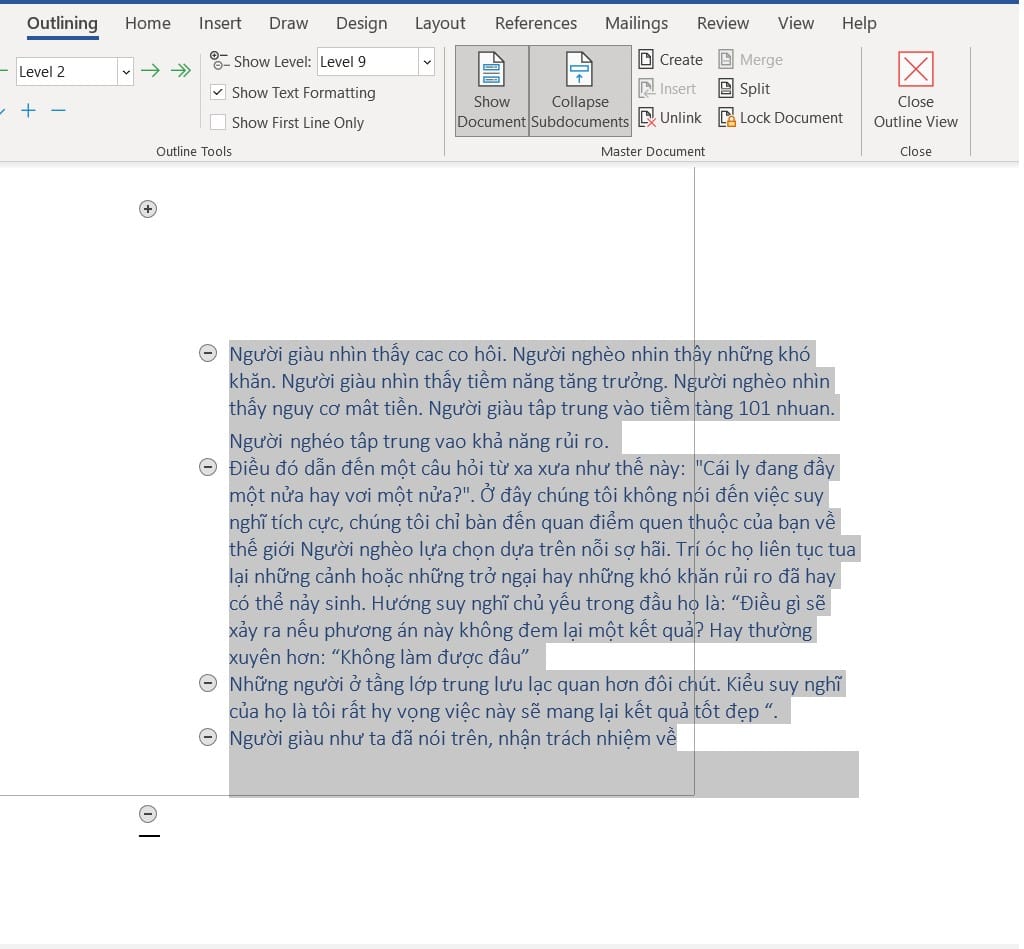The width and height of the screenshot is (1024, 949).
Task: Open the Outline Level dropdown showing Level 2
Action: point(126,71)
